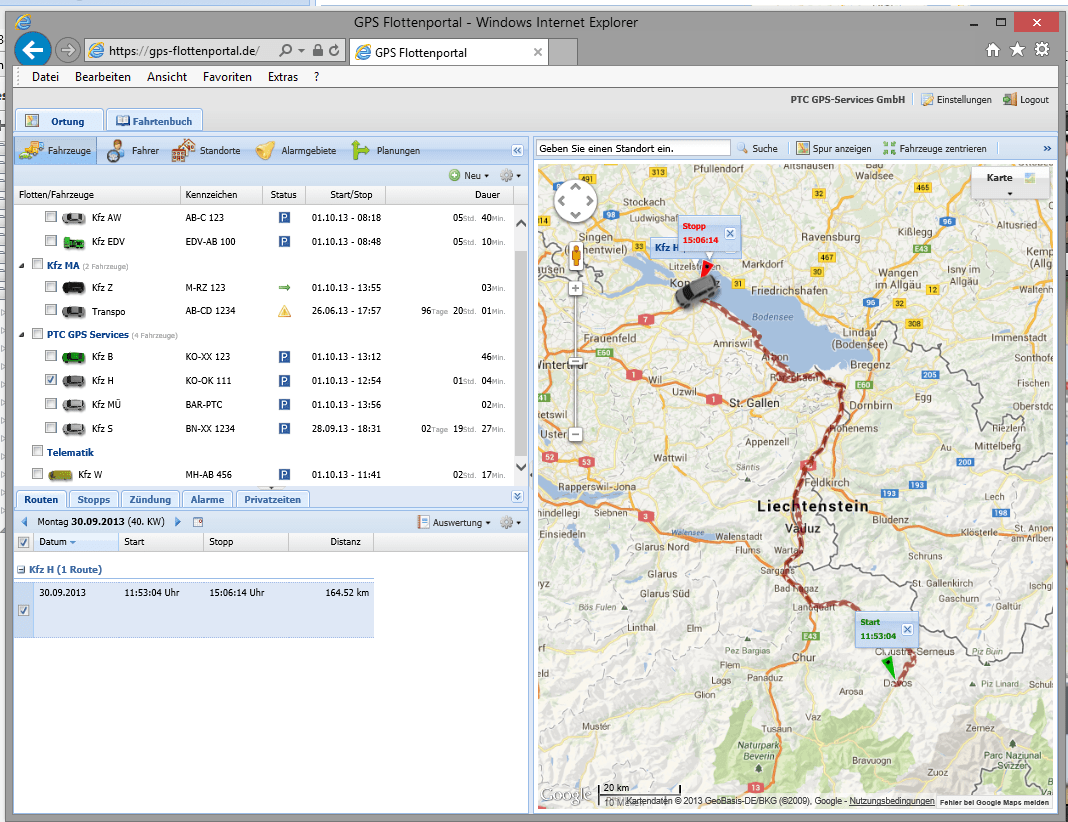Screen dimensions: 1068x822
Task: Open the Einstellungen settings link
Action: (x=956, y=99)
